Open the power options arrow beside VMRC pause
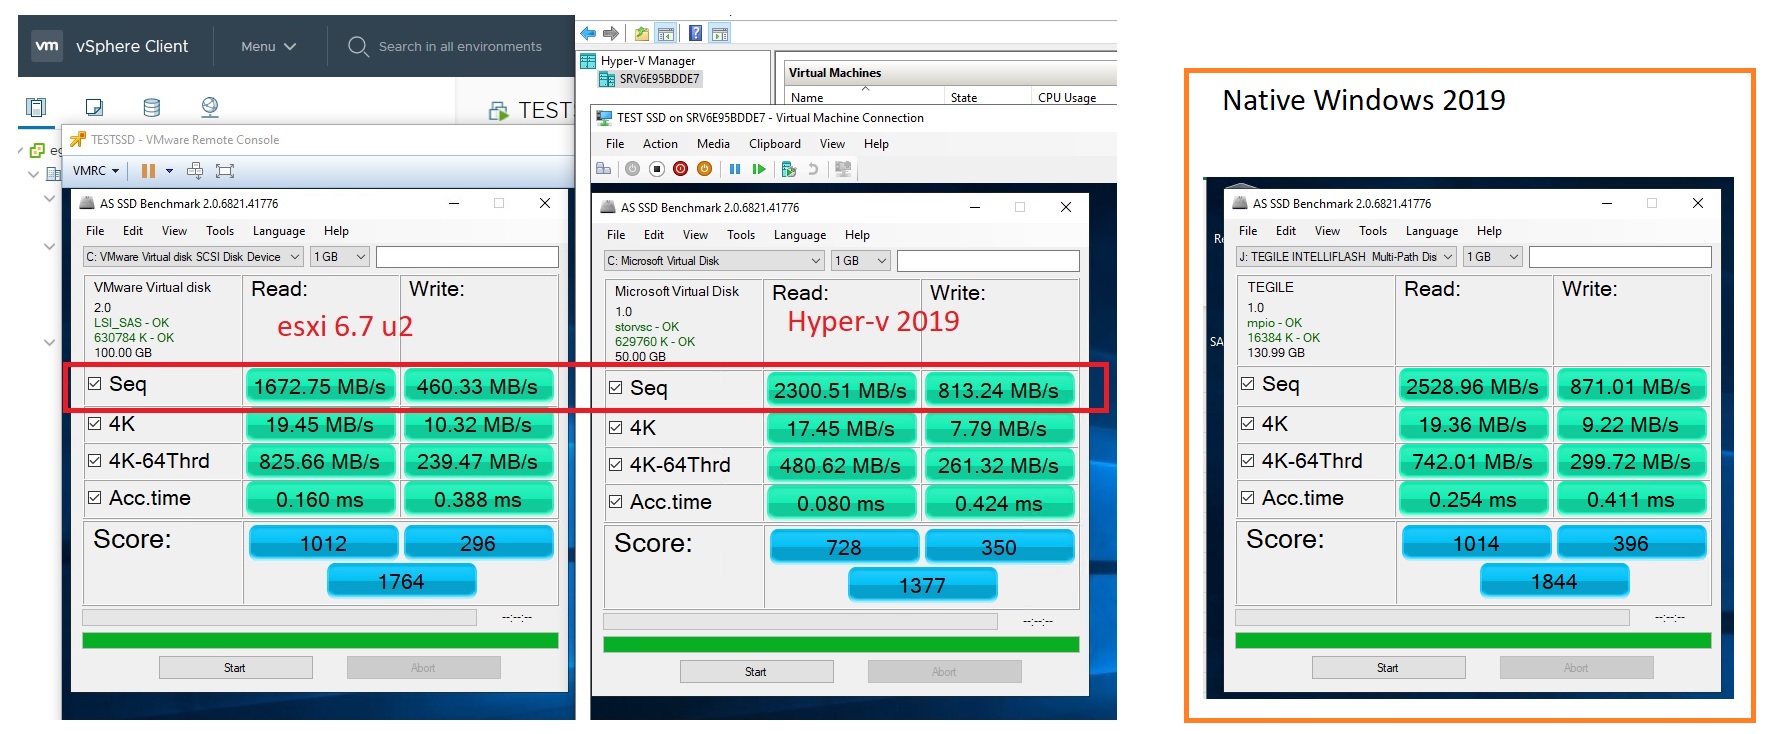The image size is (1783, 734). [x=169, y=171]
